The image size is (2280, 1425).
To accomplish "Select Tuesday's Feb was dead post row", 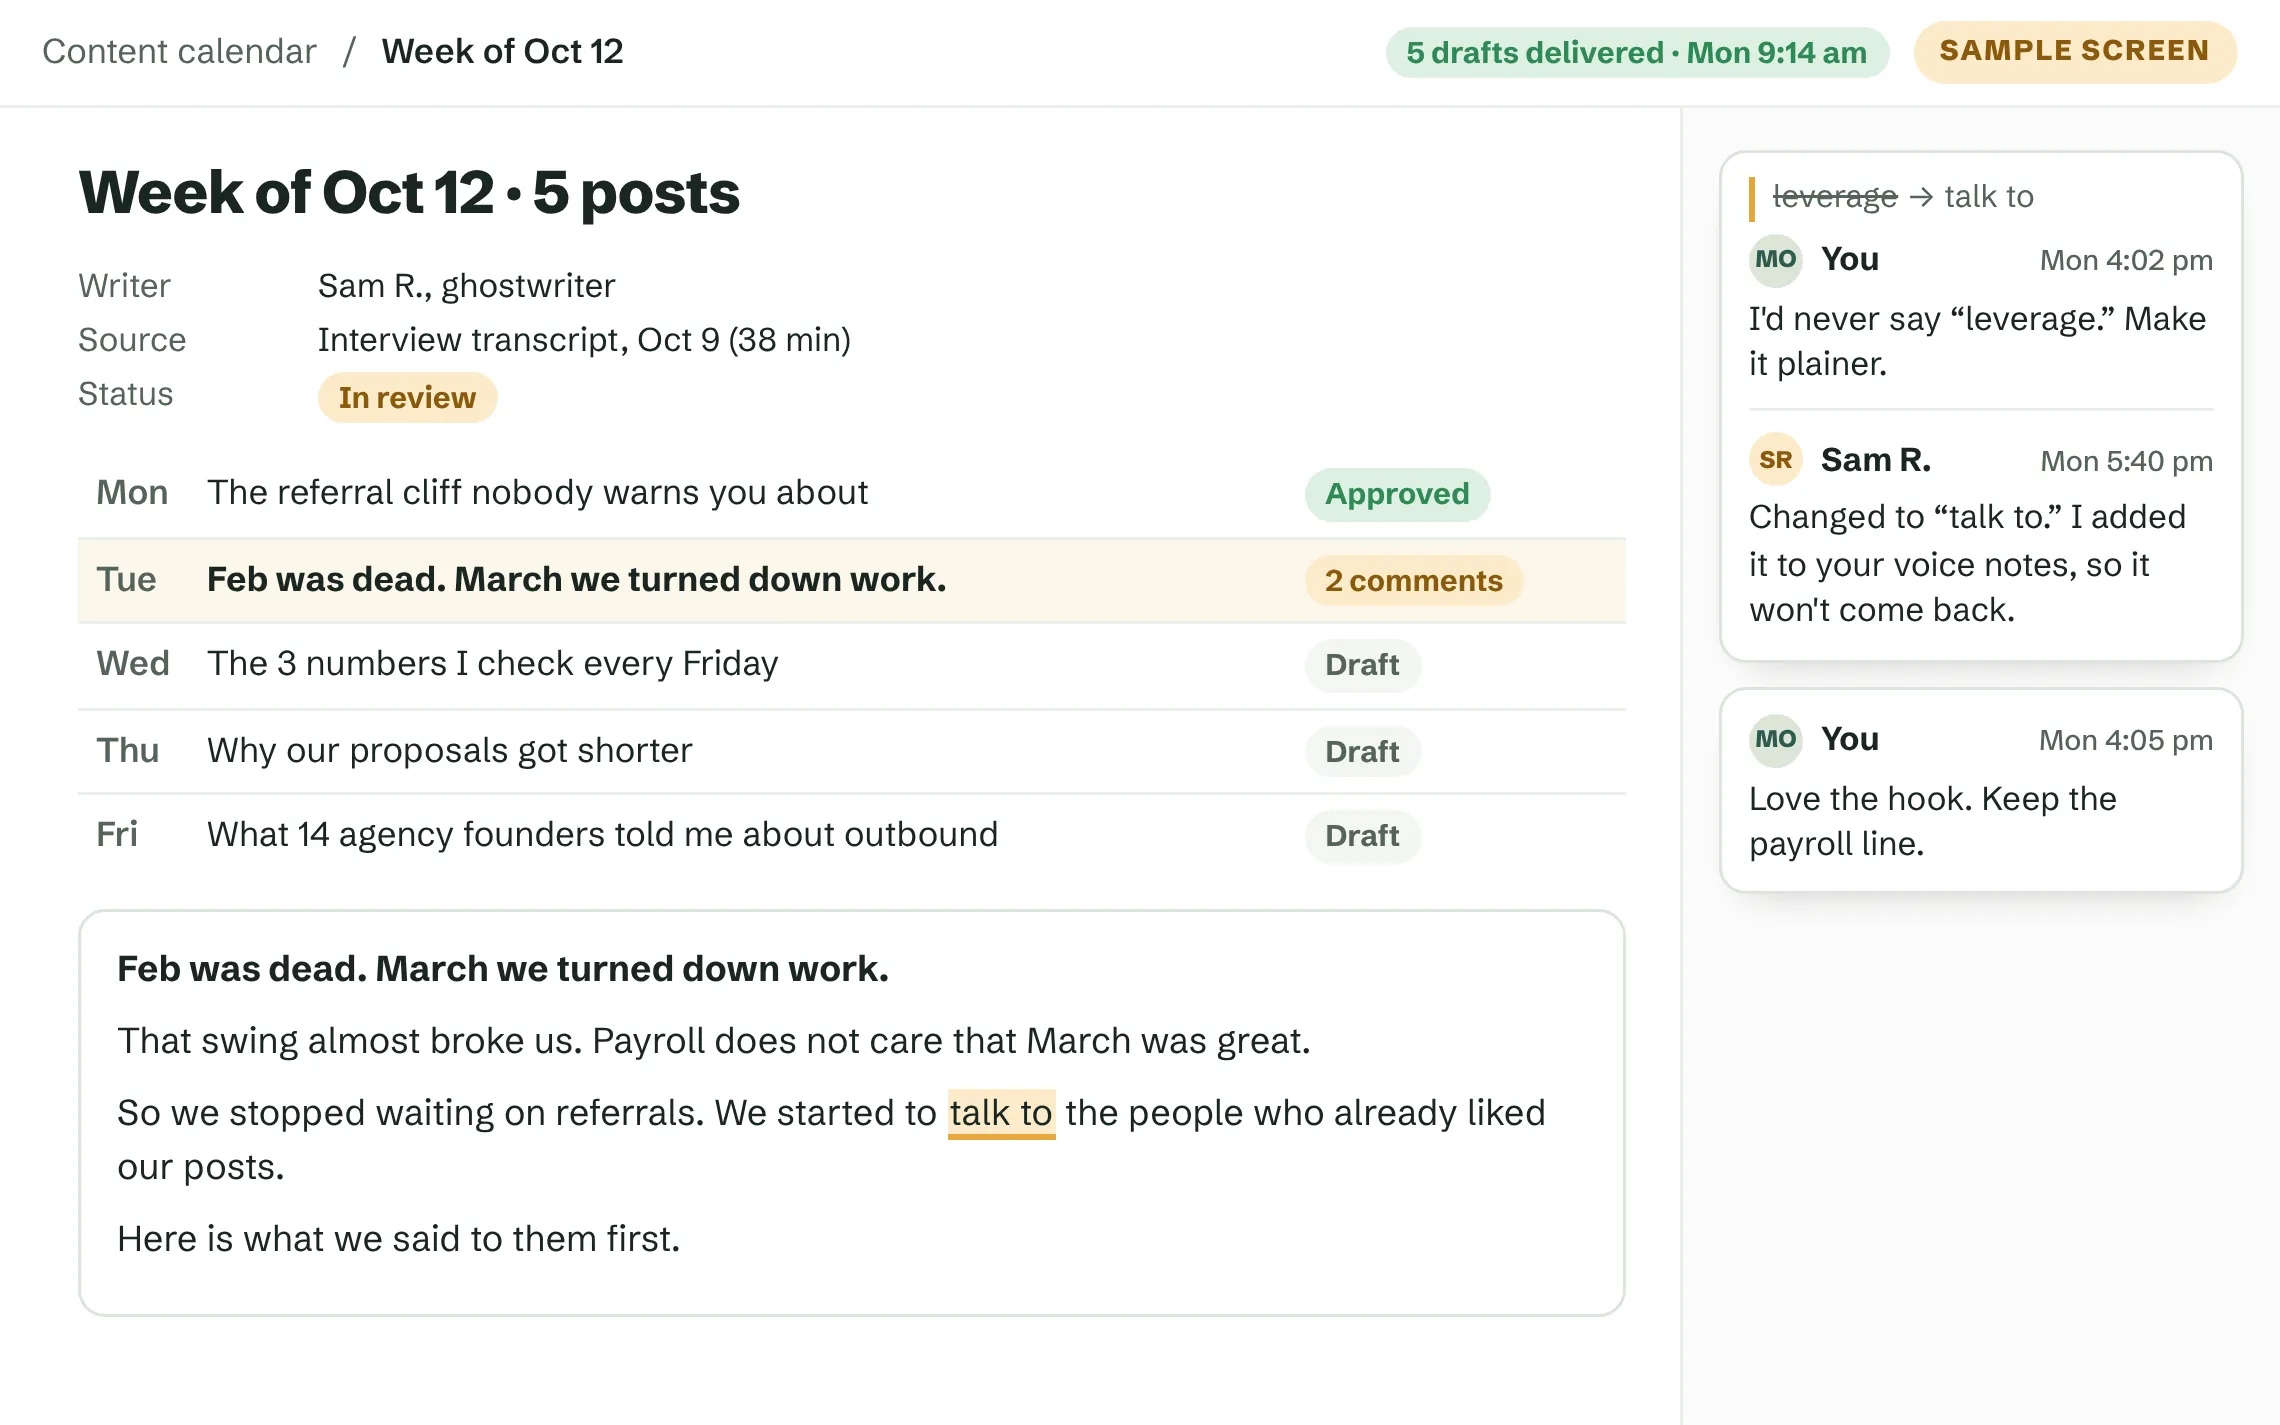I will pos(851,580).
